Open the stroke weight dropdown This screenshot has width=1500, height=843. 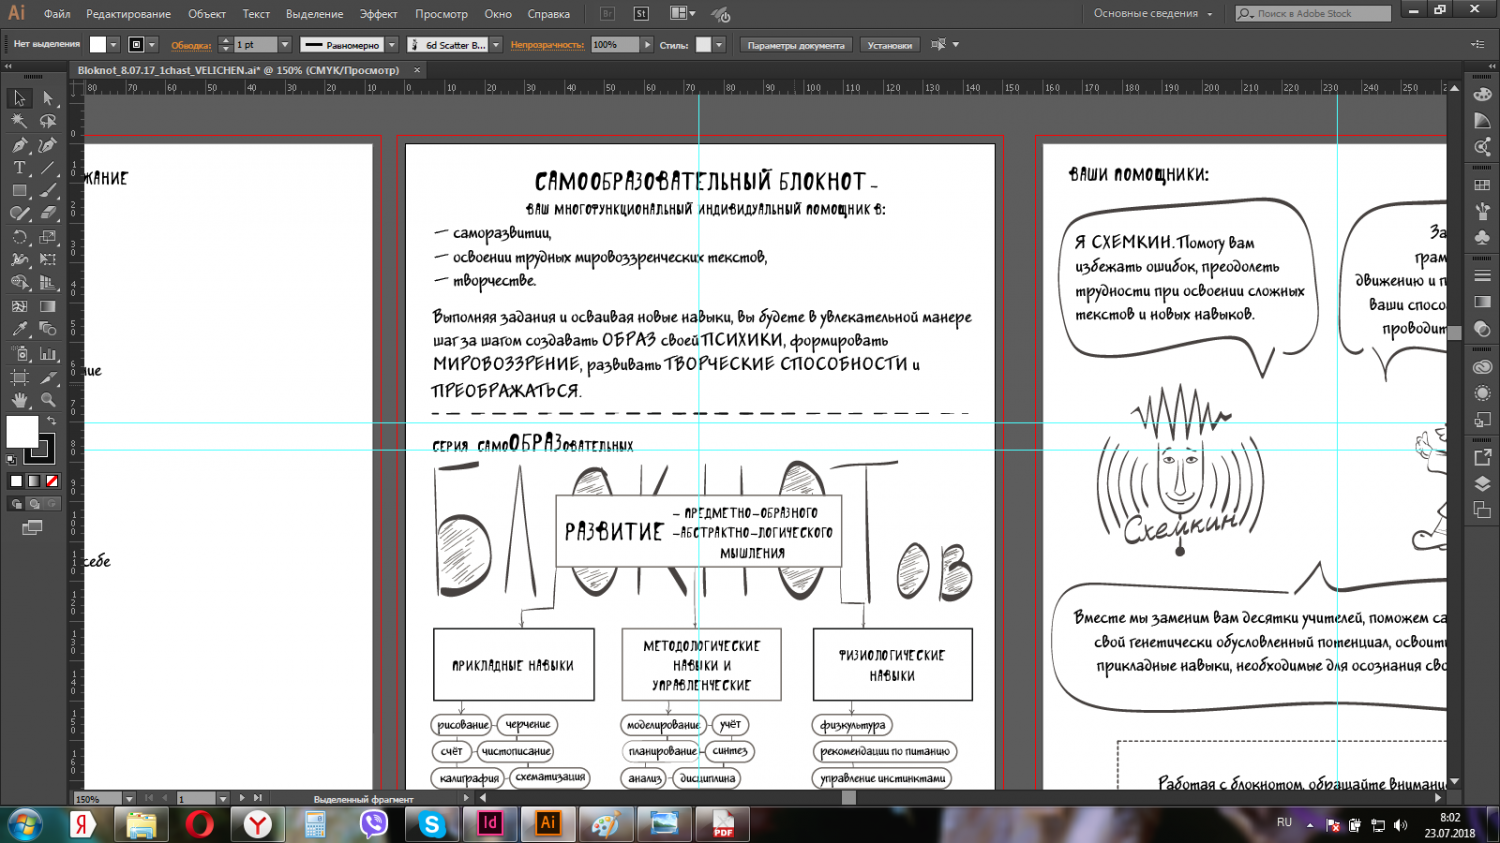(x=285, y=45)
